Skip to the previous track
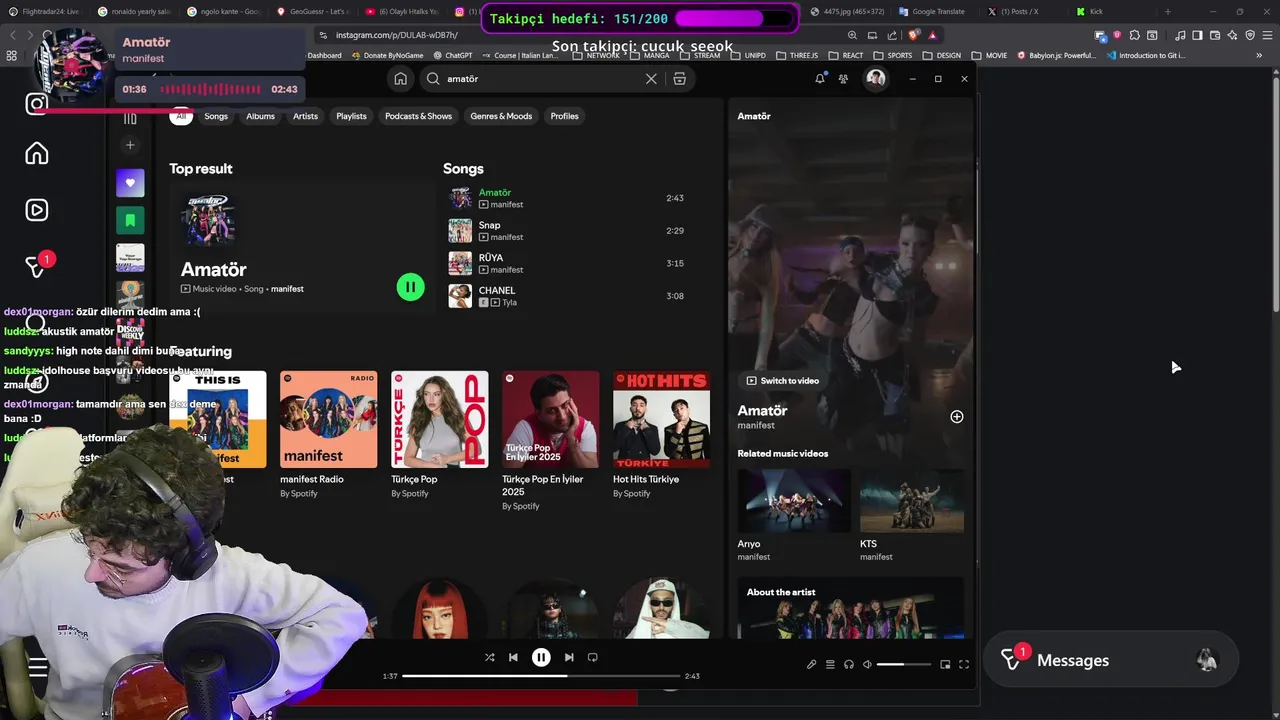This screenshot has width=1280, height=720. click(513, 657)
